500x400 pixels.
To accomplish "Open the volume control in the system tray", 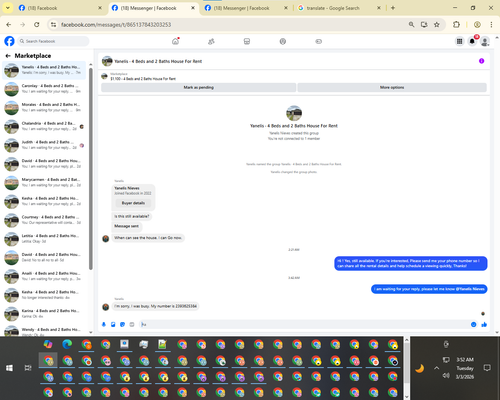I will (446, 376).
